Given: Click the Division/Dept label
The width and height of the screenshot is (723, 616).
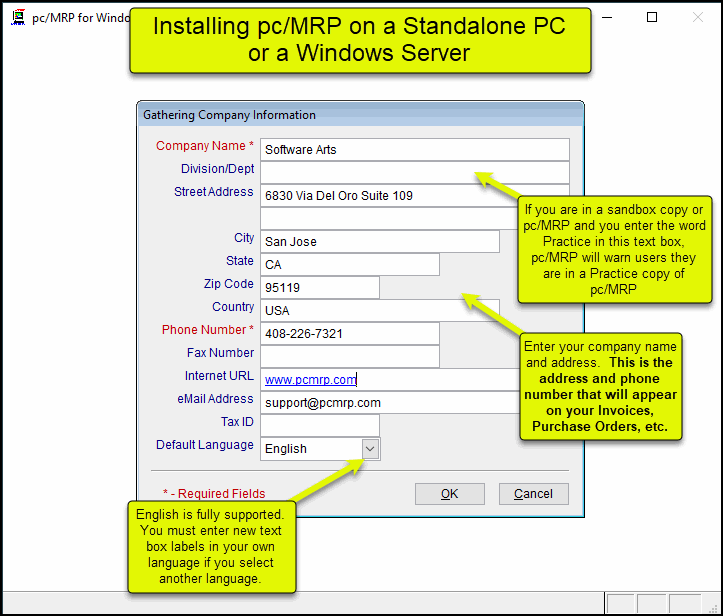Looking at the screenshot, I should coord(217,169).
